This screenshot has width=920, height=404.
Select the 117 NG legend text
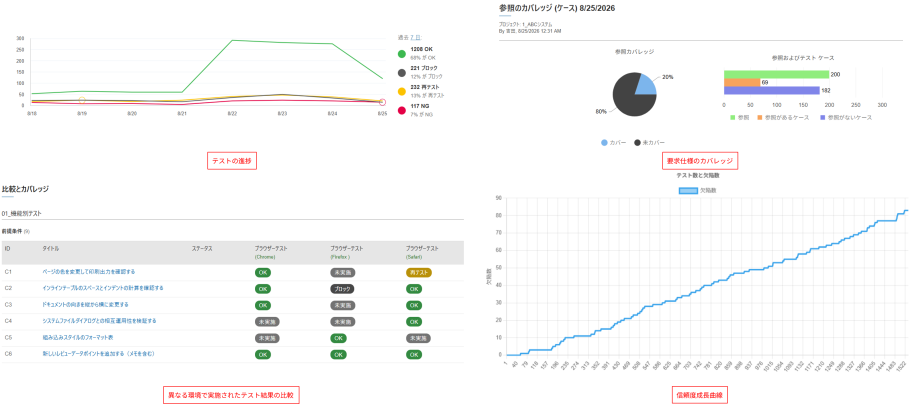coord(421,106)
